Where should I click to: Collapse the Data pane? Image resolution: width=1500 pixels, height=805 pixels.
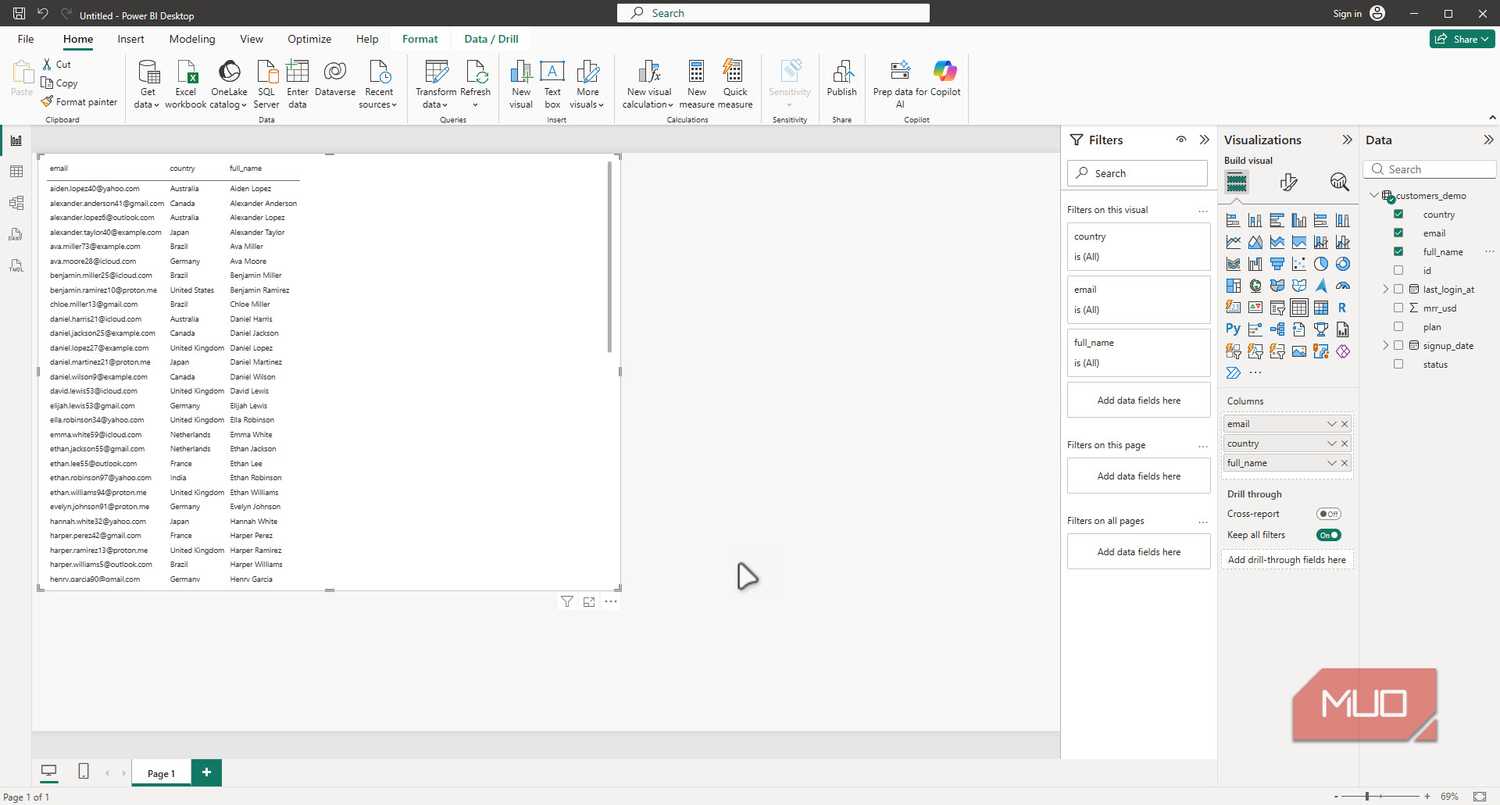1489,140
